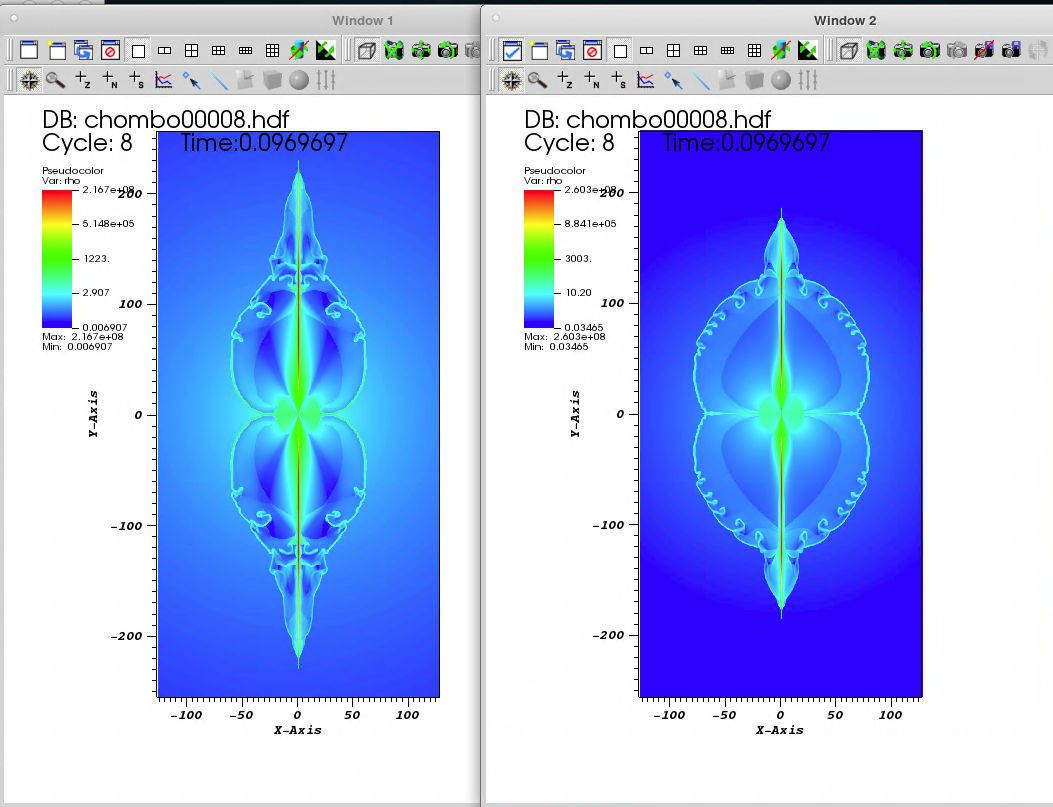This screenshot has height=807, width=1053.
Task: Click red-slashed cylinder icon in Window 1
Action: tap(299, 50)
